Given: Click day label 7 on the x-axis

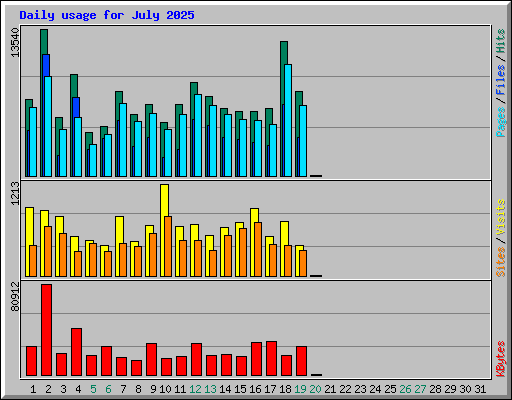Looking at the screenshot, I should [x=123, y=389].
